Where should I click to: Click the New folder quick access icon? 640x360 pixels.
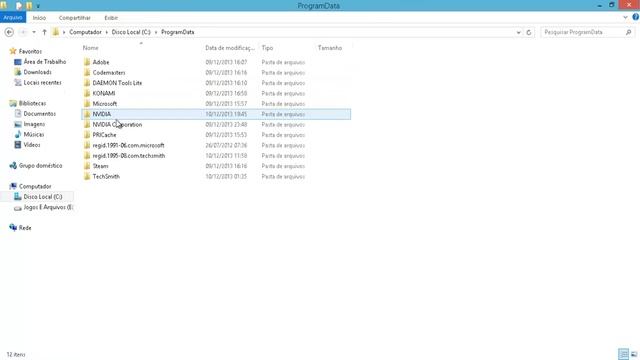29,6
